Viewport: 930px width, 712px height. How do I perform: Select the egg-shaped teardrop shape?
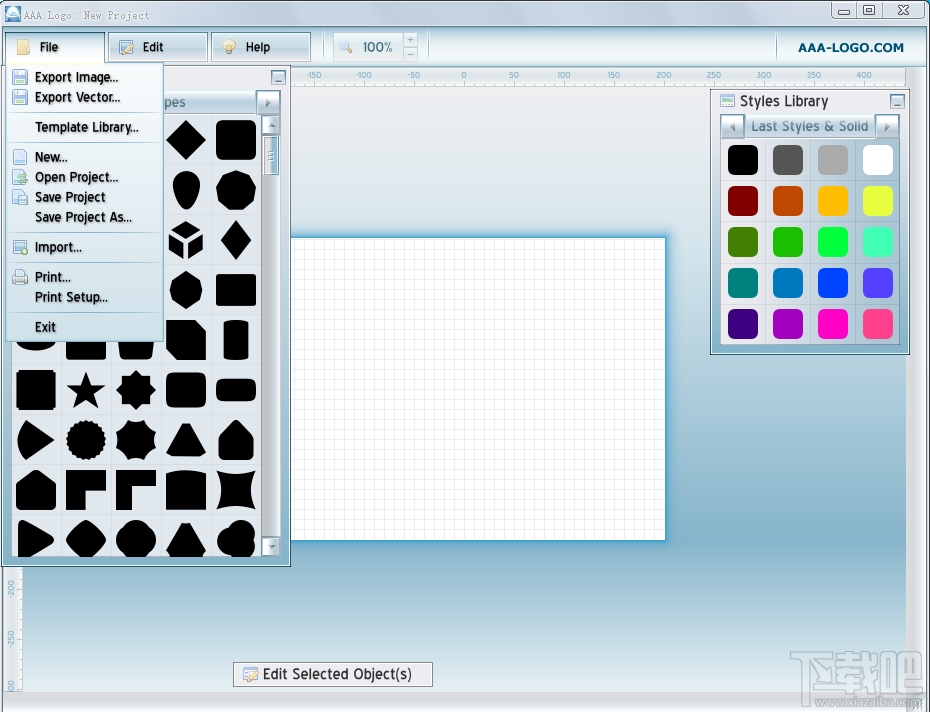[186, 190]
